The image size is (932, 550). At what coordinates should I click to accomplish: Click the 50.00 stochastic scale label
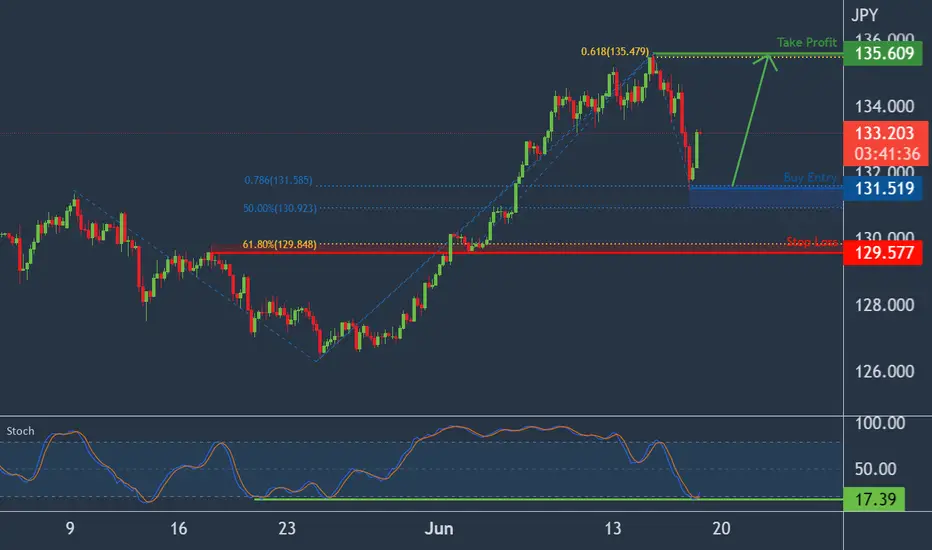click(876, 469)
